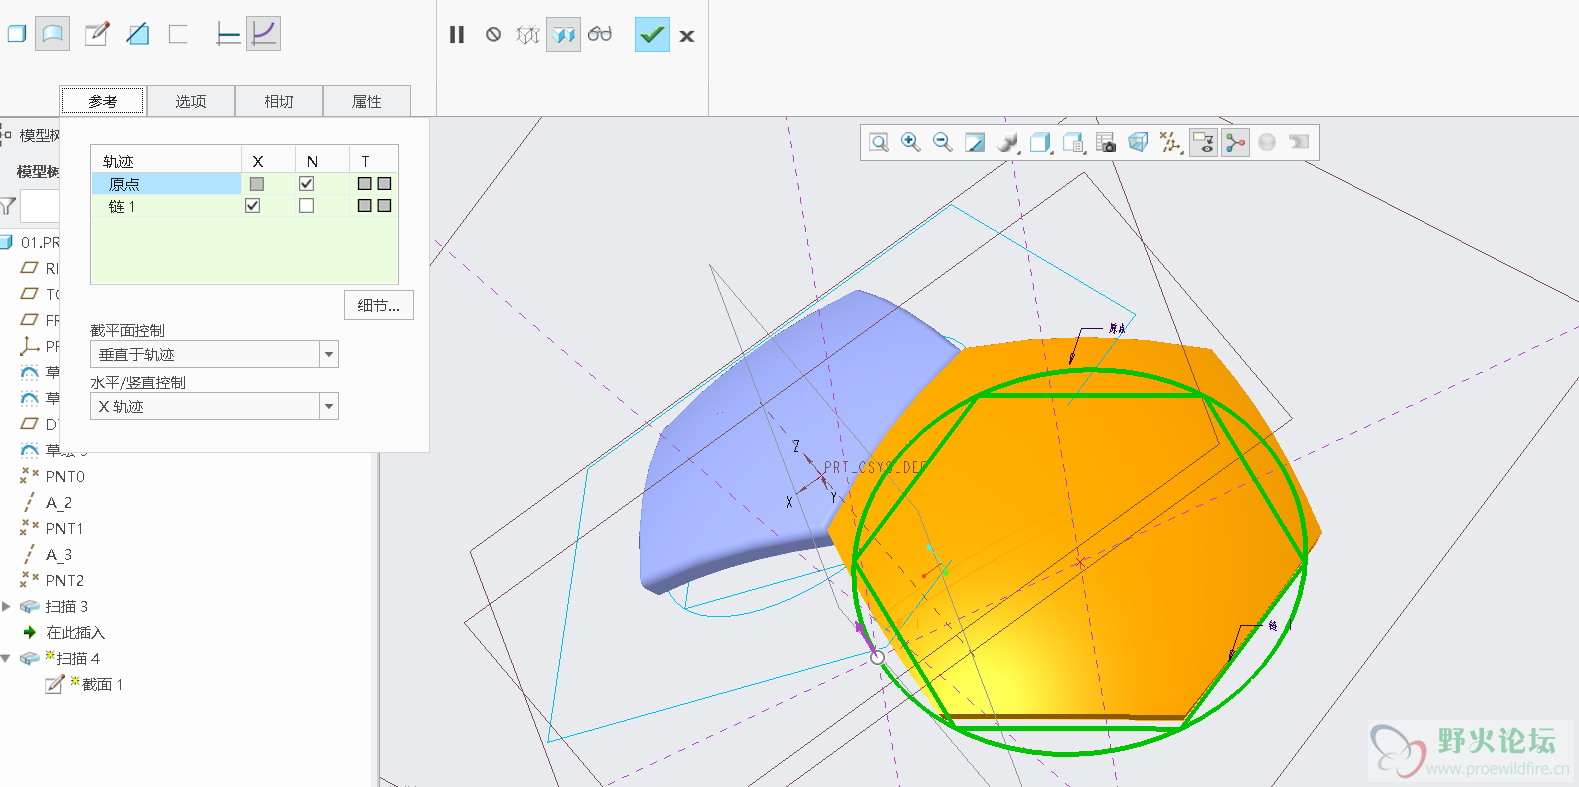Expand the 扫描 3 tree node
Image resolution: width=1579 pixels, height=787 pixels.
pyautogui.click(x=7, y=607)
